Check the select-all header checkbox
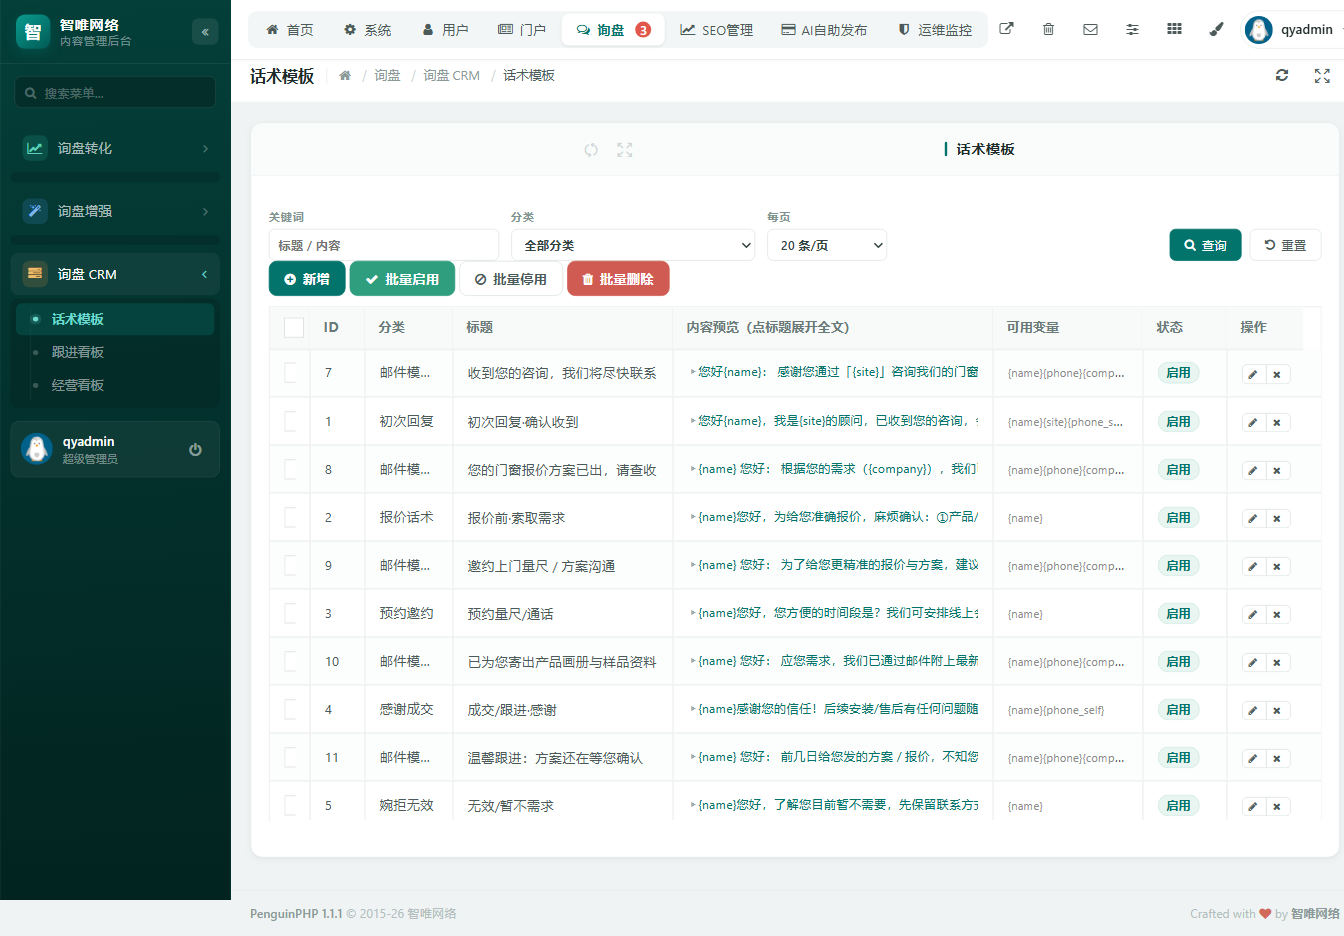Image resolution: width=1344 pixels, height=936 pixels. [x=294, y=327]
